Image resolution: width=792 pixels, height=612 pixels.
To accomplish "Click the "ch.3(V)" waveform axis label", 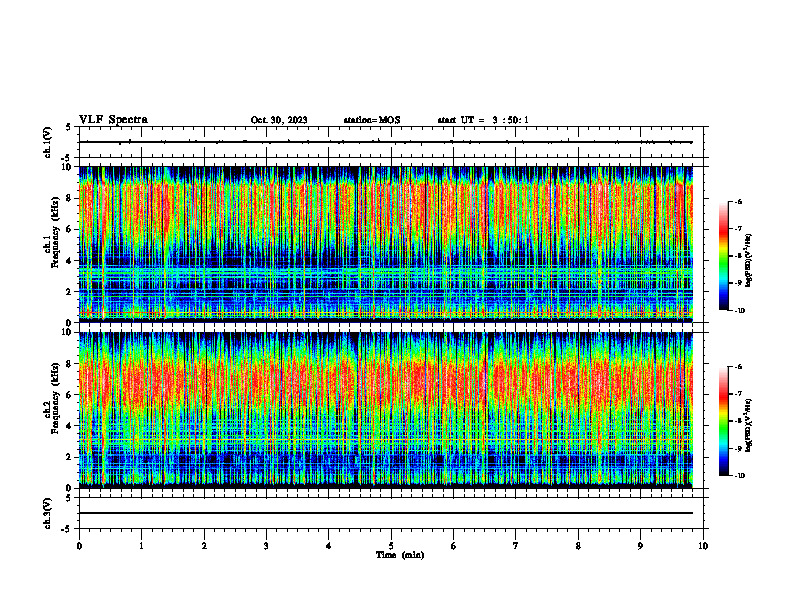I will point(48,513).
